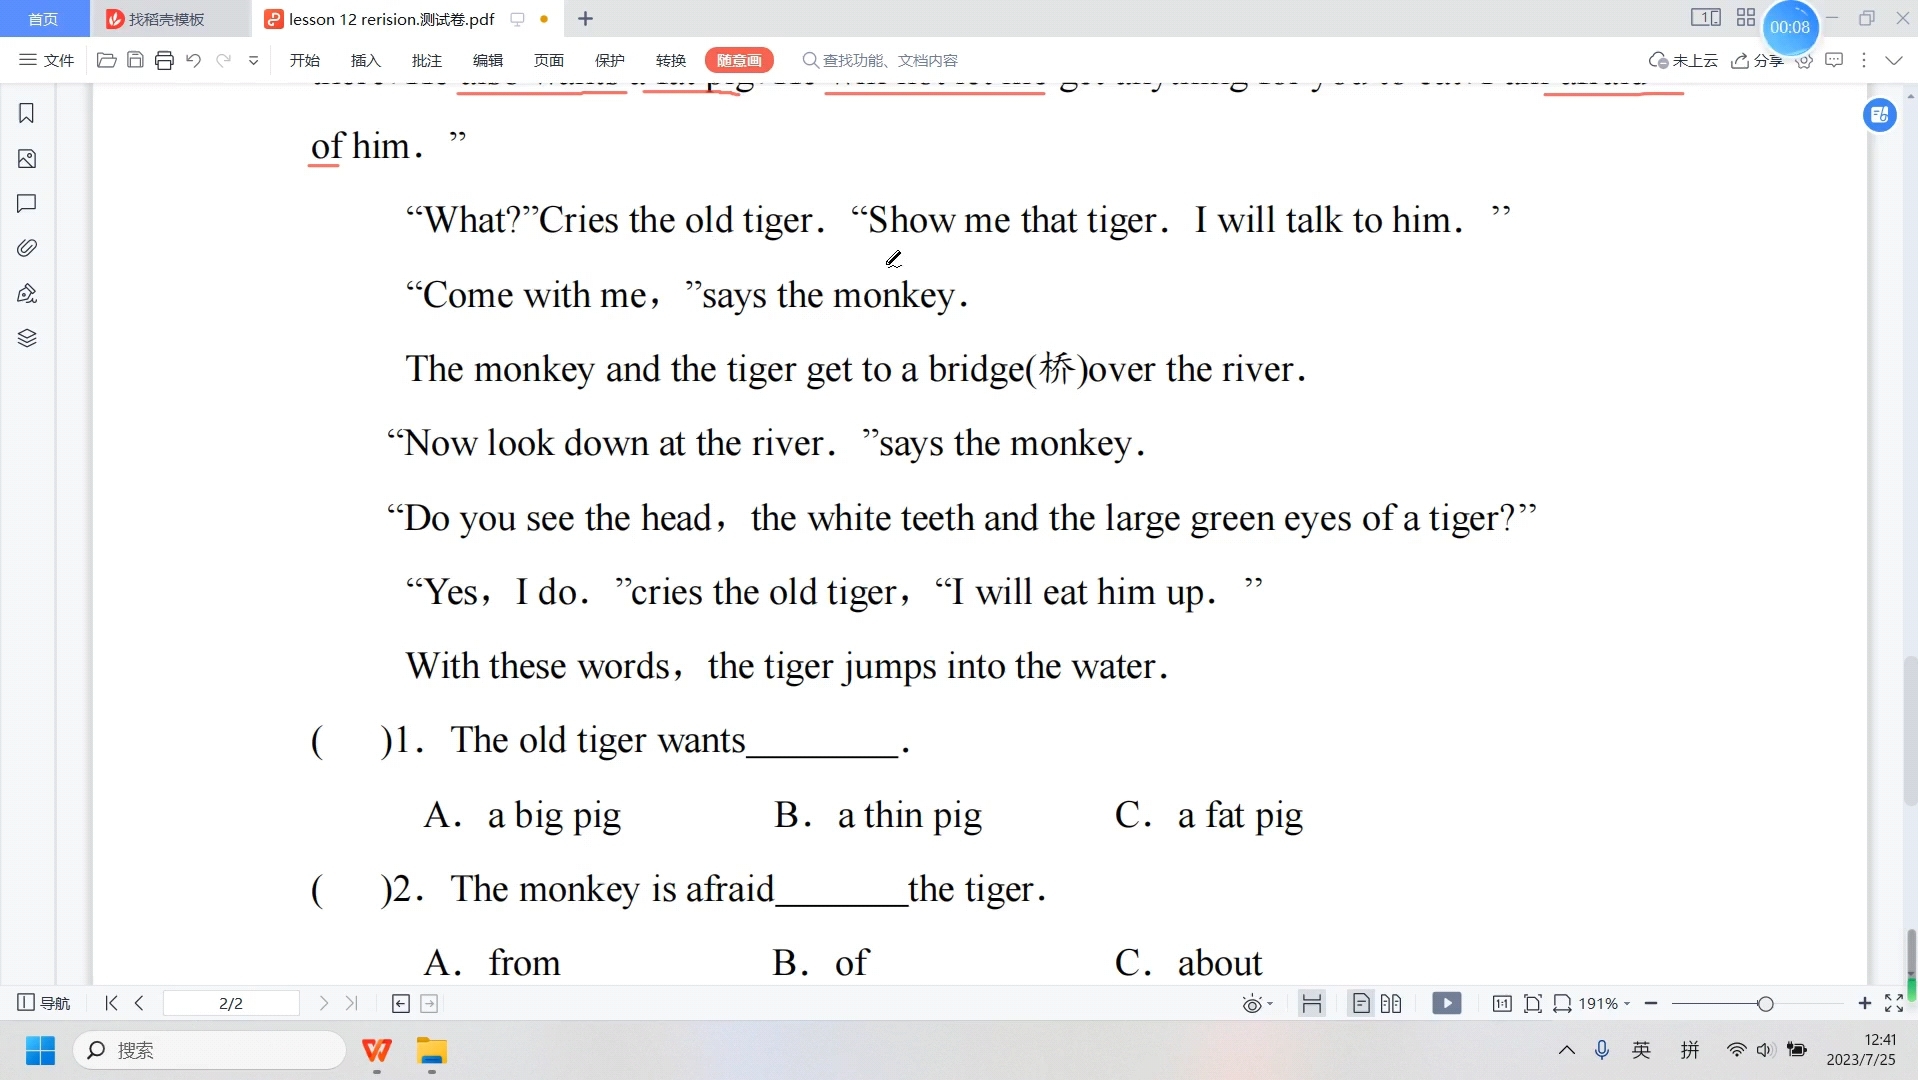Open the three-dot more options menu

1864,60
